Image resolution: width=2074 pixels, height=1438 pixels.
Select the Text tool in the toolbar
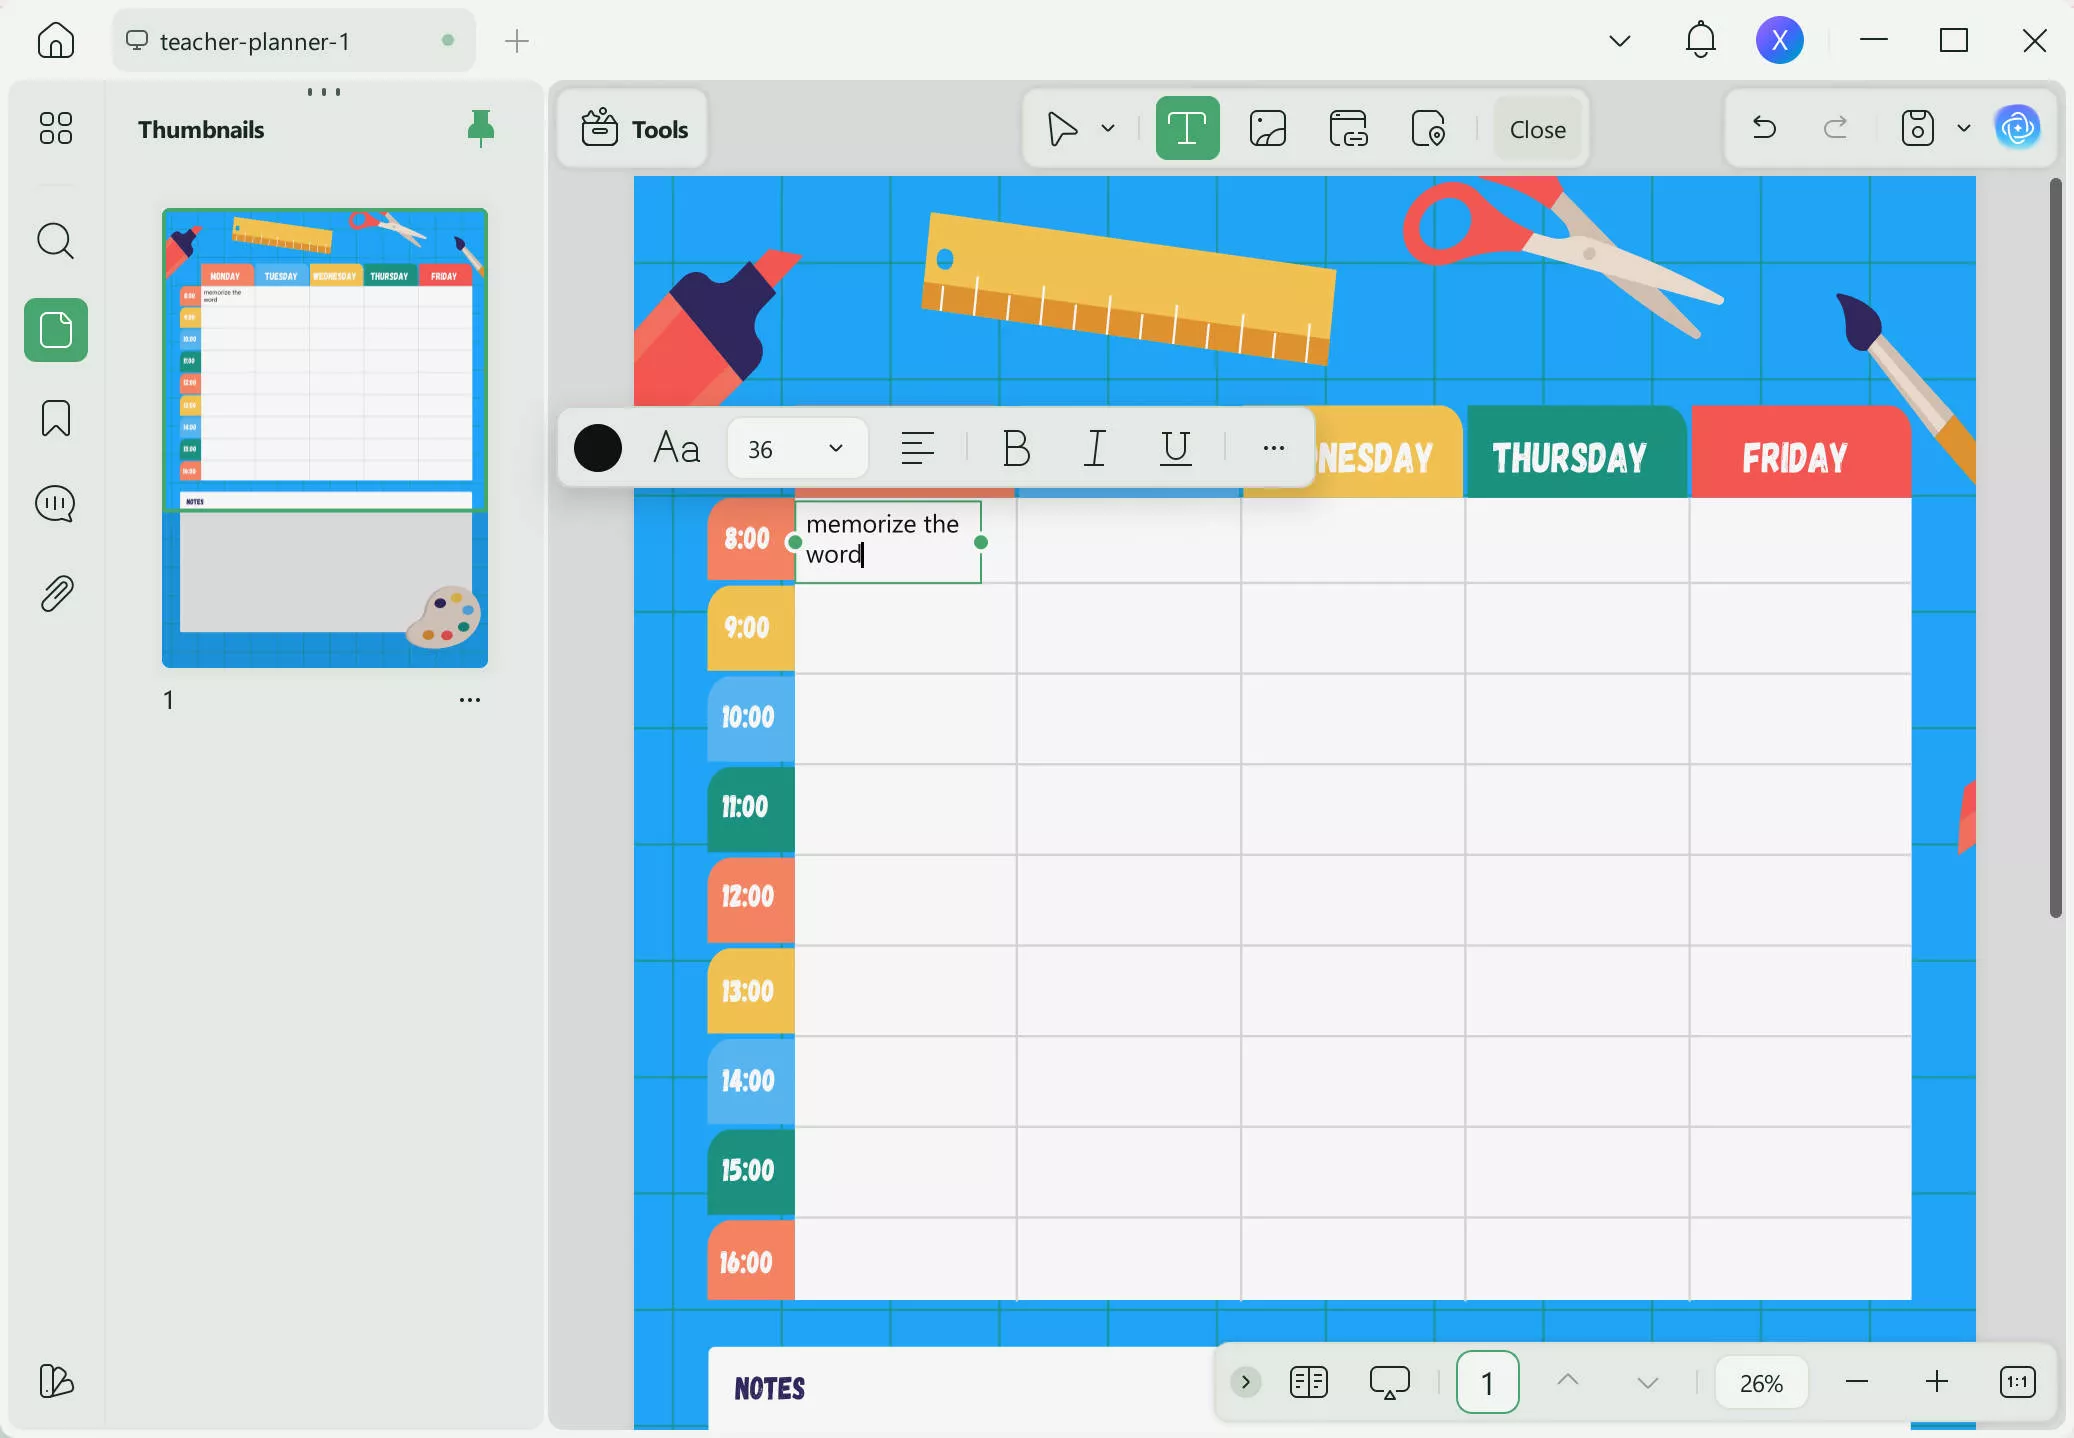1187,128
